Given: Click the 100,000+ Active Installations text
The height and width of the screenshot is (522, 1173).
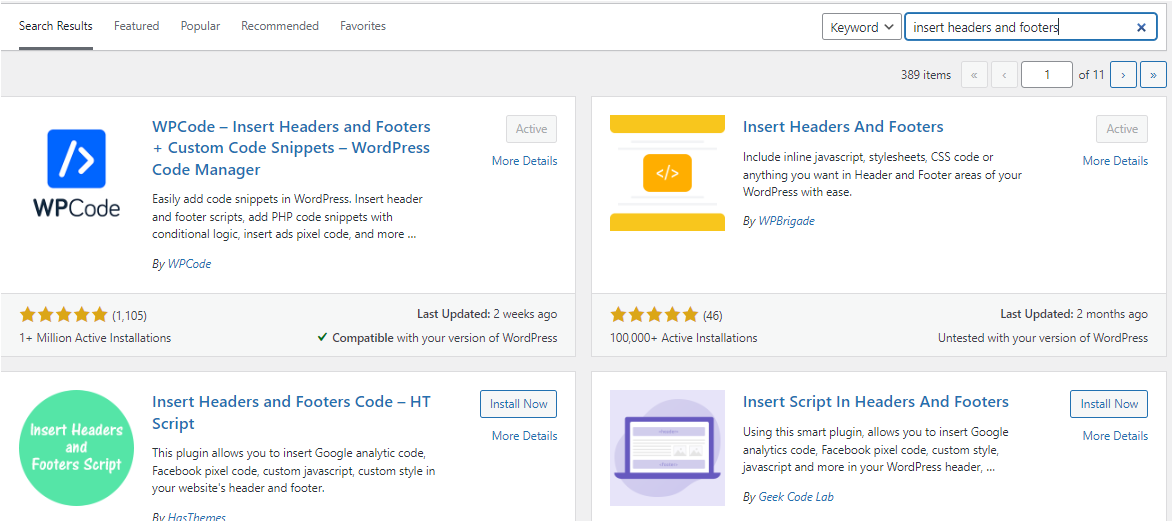Looking at the screenshot, I should tap(684, 338).
